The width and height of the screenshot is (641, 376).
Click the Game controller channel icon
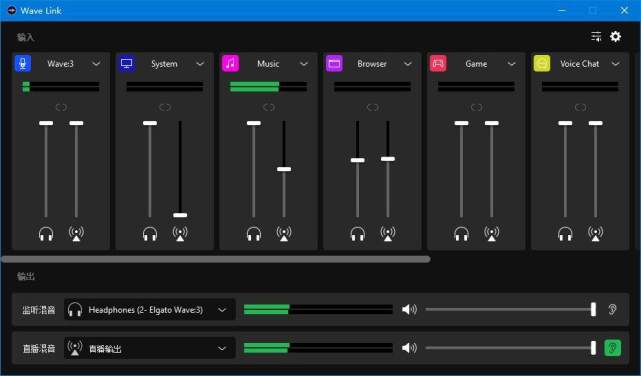tap(438, 64)
